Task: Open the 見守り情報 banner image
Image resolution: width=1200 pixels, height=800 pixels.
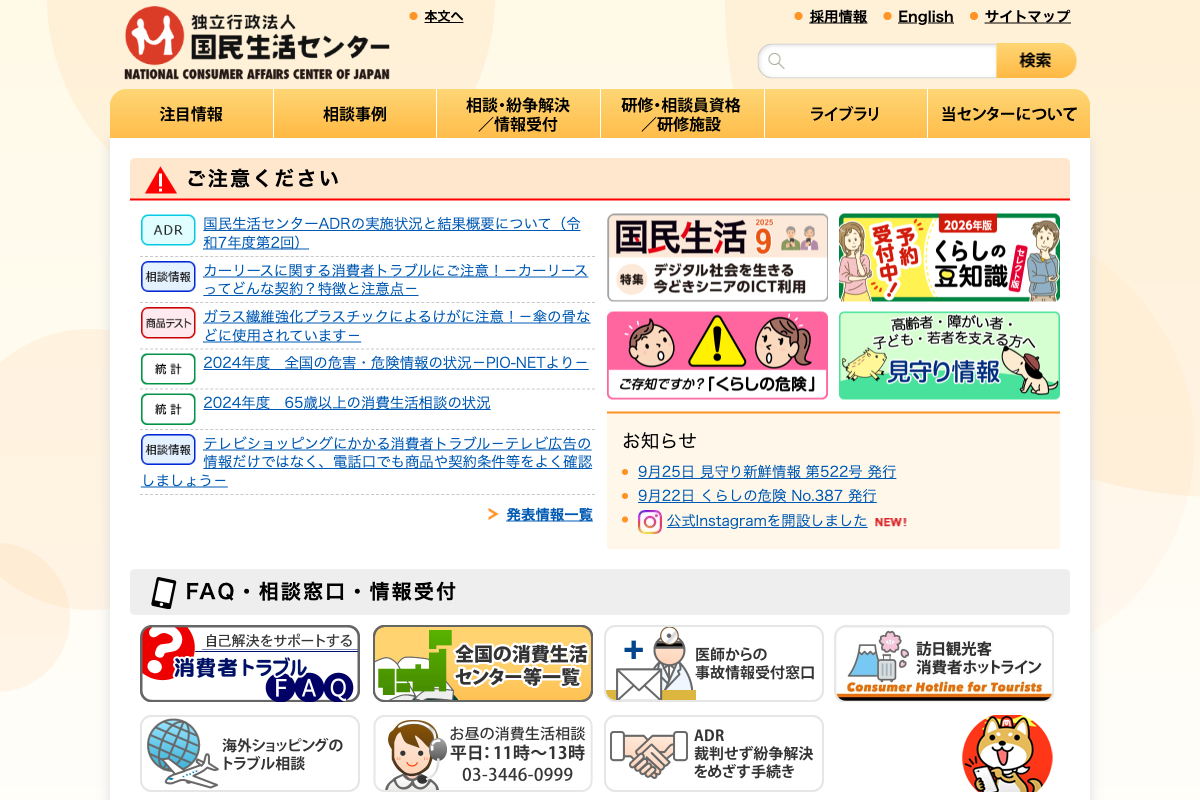Action: (x=949, y=355)
